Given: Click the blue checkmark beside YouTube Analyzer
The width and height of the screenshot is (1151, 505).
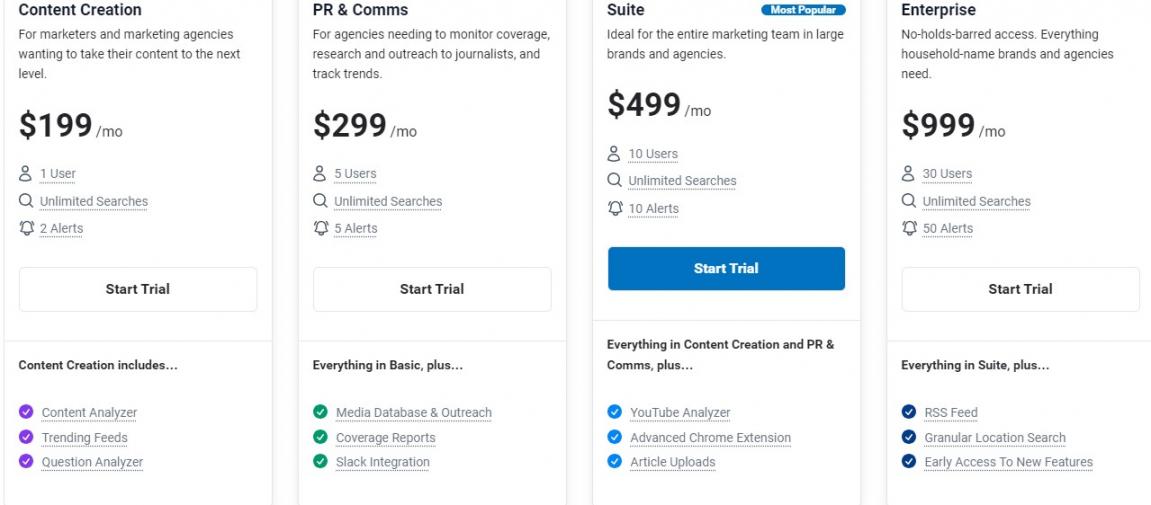Looking at the screenshot, I should pyautogui.click(x=614, y=412).
